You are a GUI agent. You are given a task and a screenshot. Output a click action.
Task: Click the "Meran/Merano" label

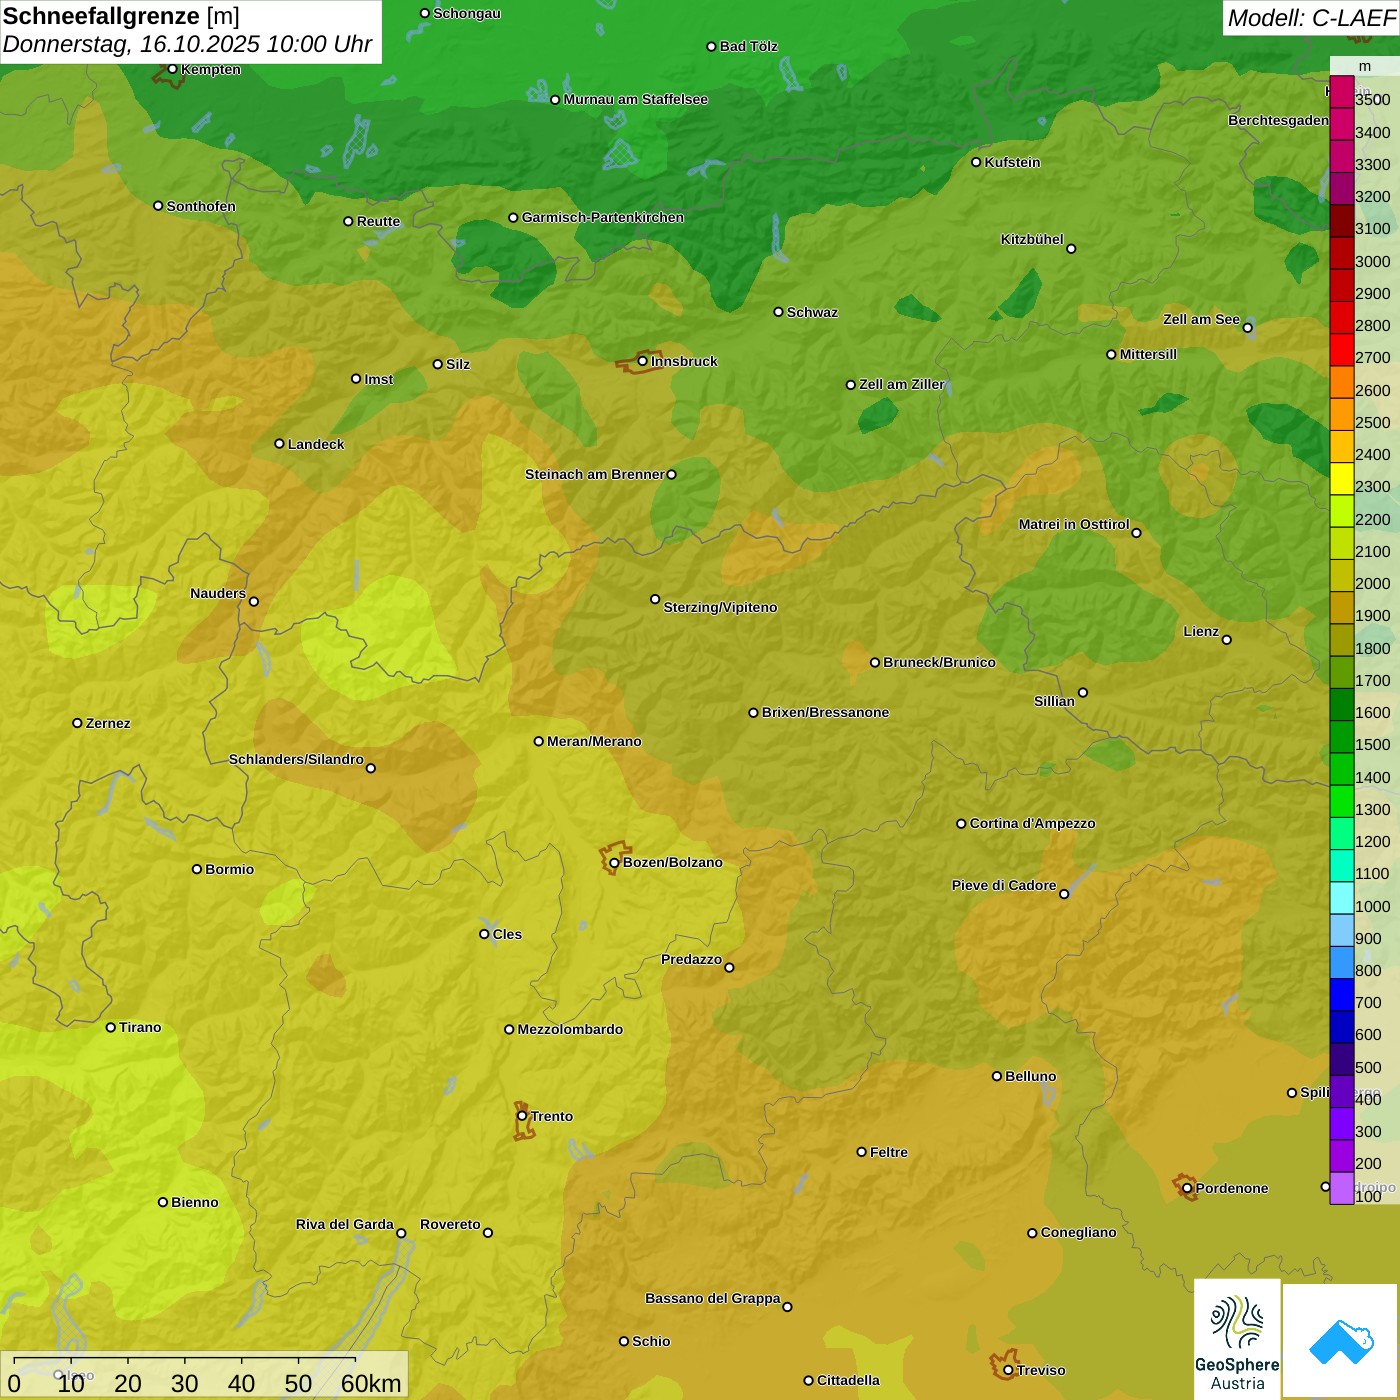pyautogui.click(x=594, y=741)
